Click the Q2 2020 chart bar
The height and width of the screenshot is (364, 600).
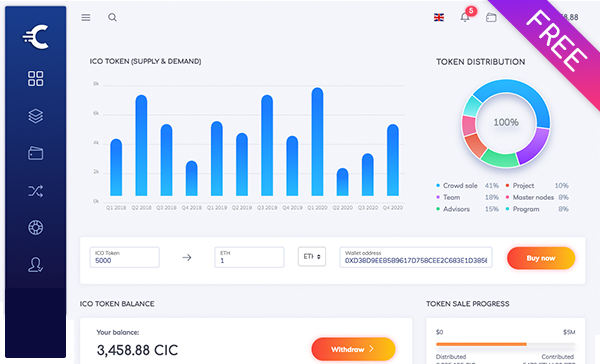(342, 182)
